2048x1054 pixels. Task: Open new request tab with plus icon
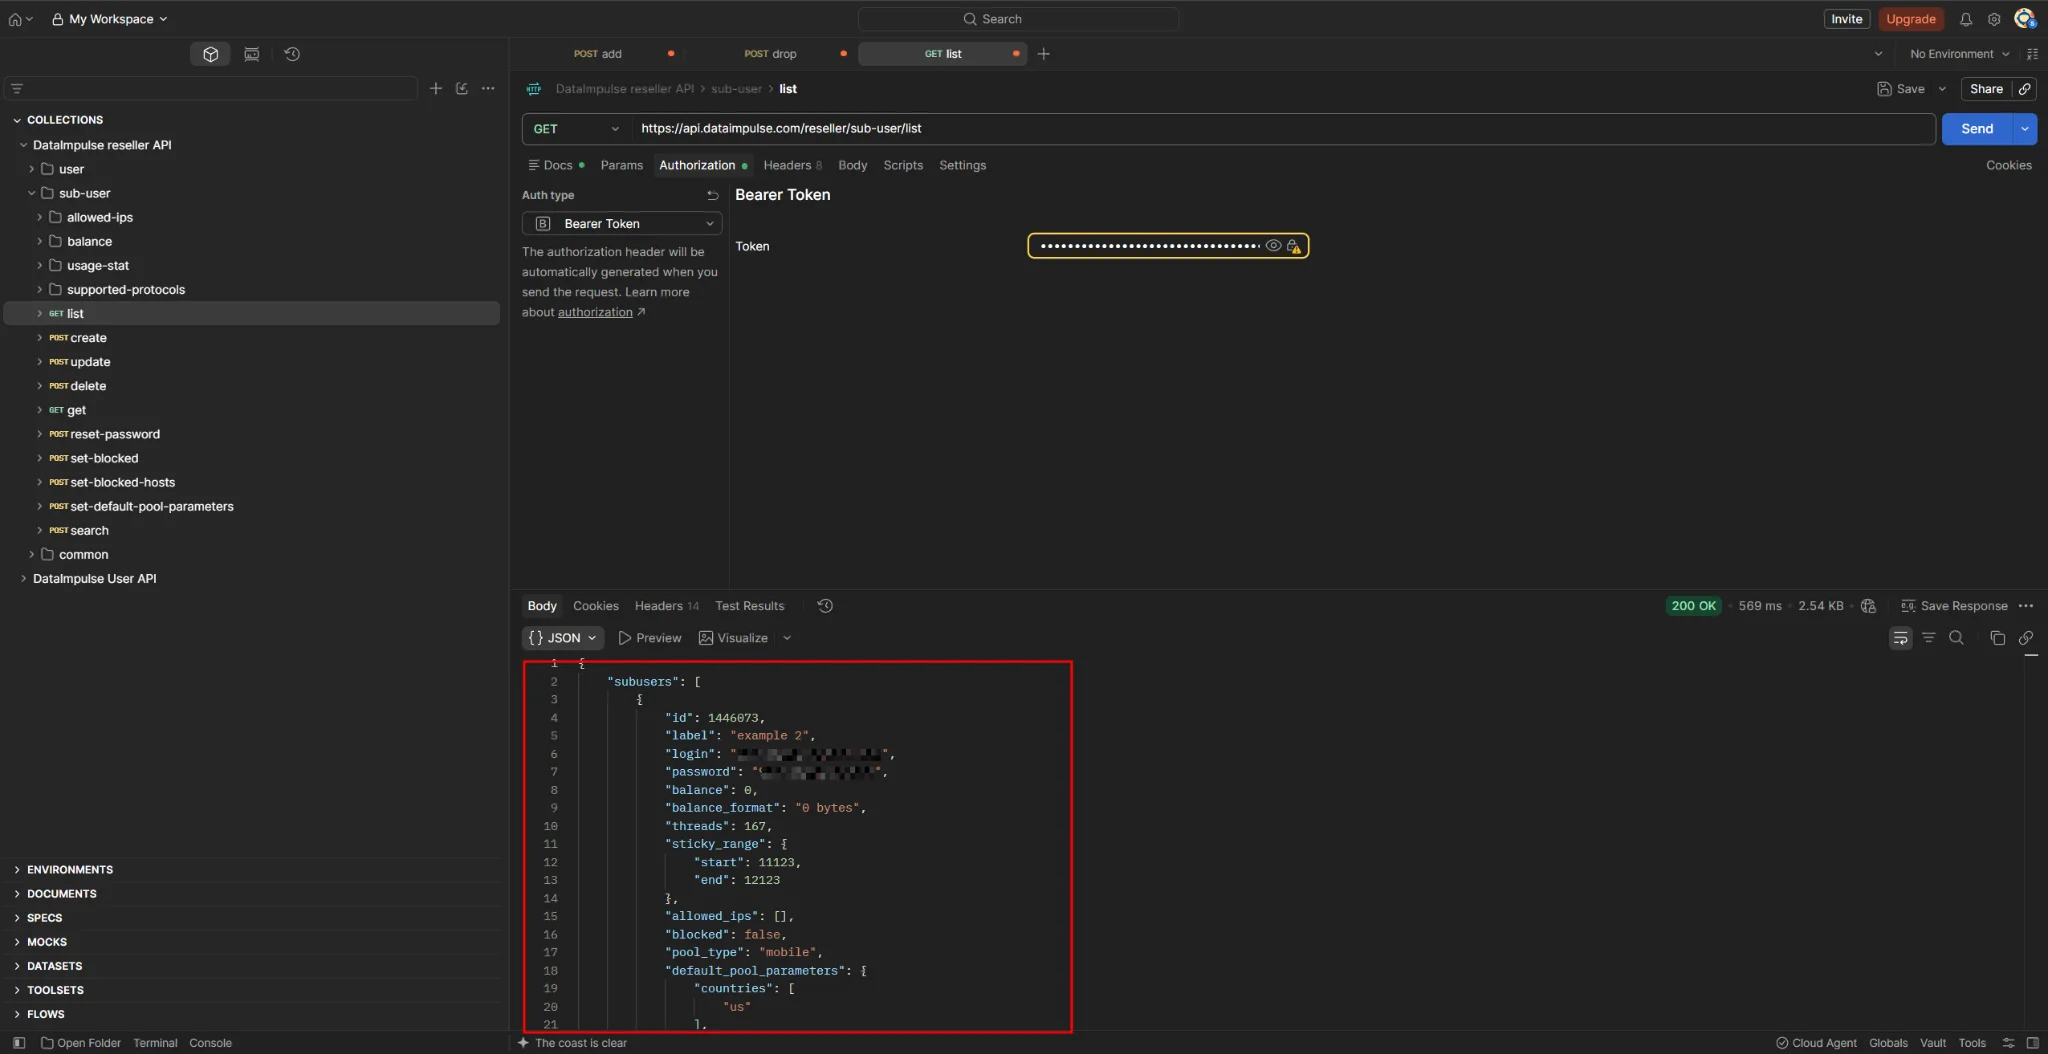pos(1043,54)
